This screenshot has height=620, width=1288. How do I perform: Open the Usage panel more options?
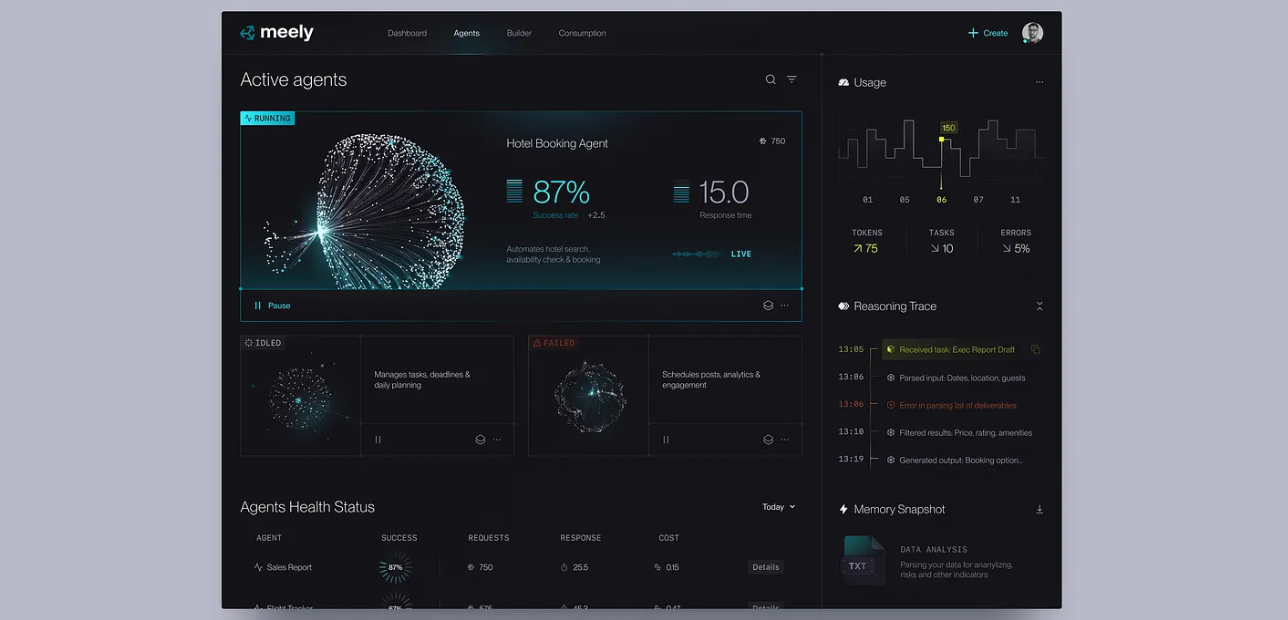click(x=1039, y=82)
